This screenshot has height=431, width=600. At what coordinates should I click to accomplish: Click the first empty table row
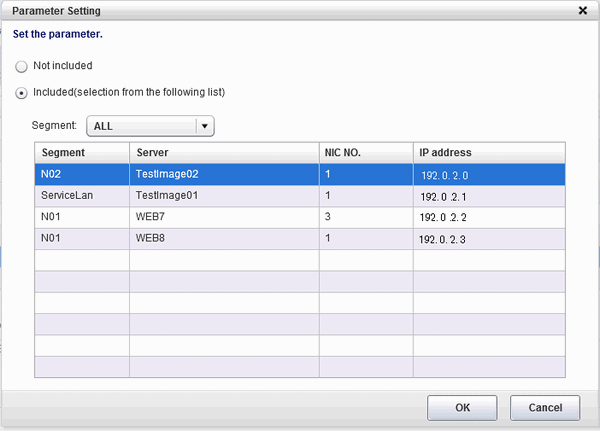click(x=300, y=260)
